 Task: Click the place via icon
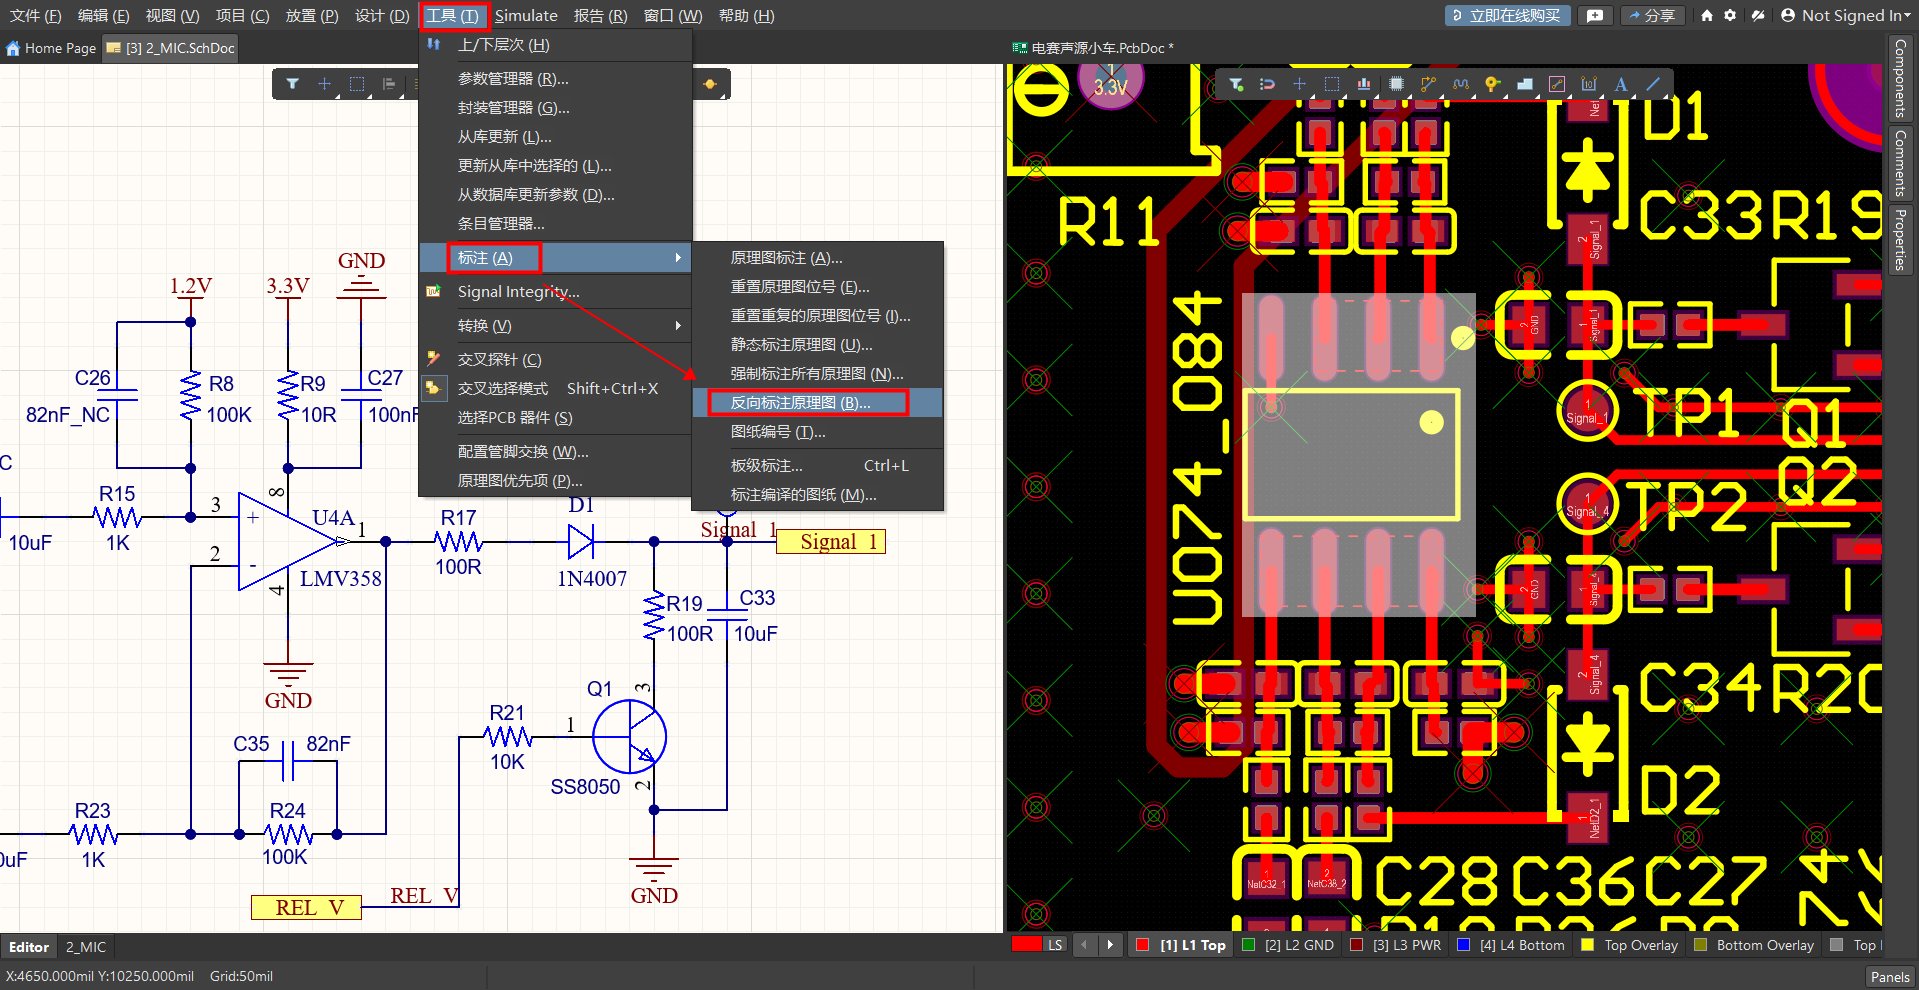pyautogui.click(x=1492, y=85)
